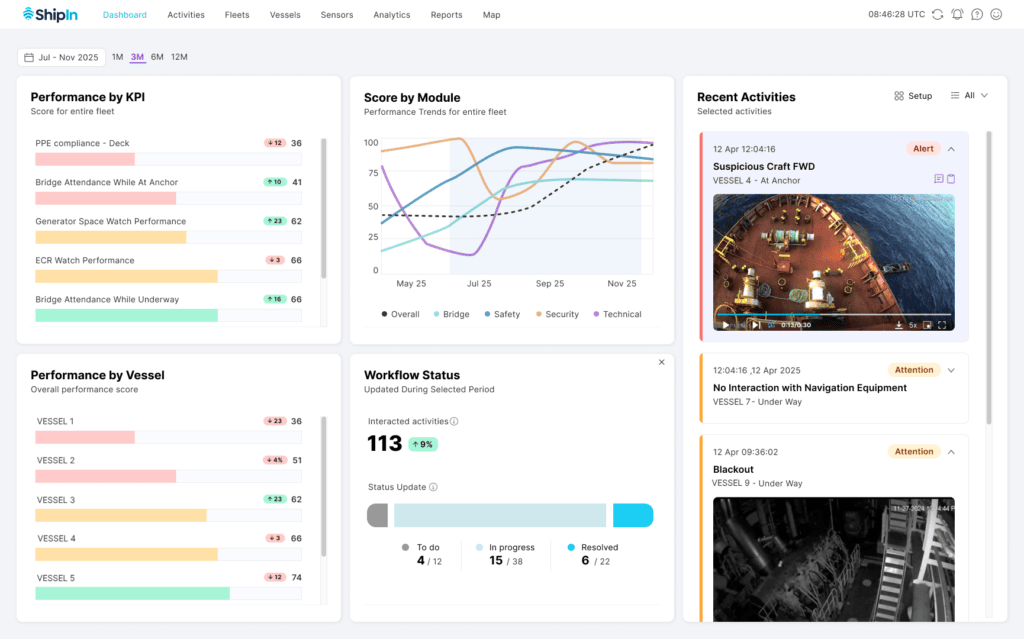Select the 6M time range tab

pos(157,57)
